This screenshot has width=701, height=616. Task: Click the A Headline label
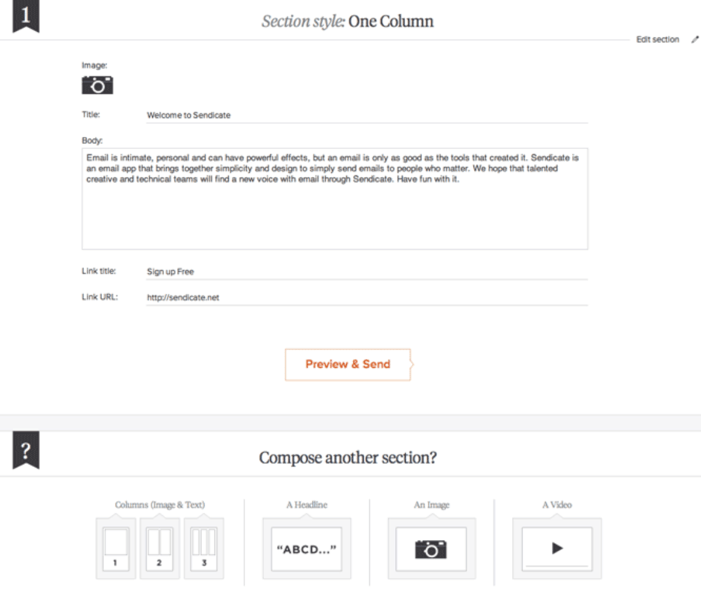[x=306, y=505]
